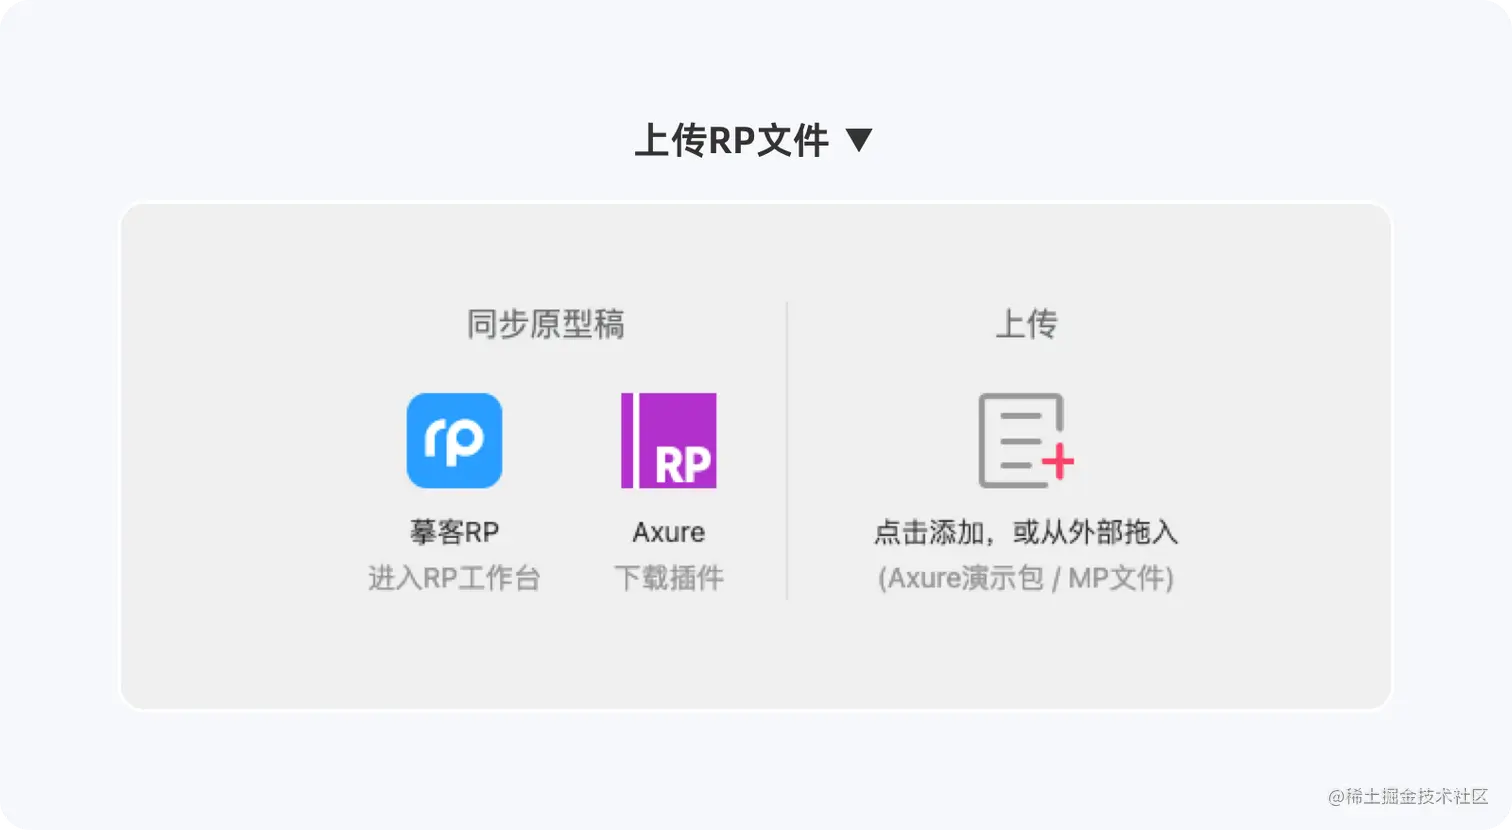The image size is (1512, 830).
Task: Click the 下载插件 link
Action: tap(669, 578)
